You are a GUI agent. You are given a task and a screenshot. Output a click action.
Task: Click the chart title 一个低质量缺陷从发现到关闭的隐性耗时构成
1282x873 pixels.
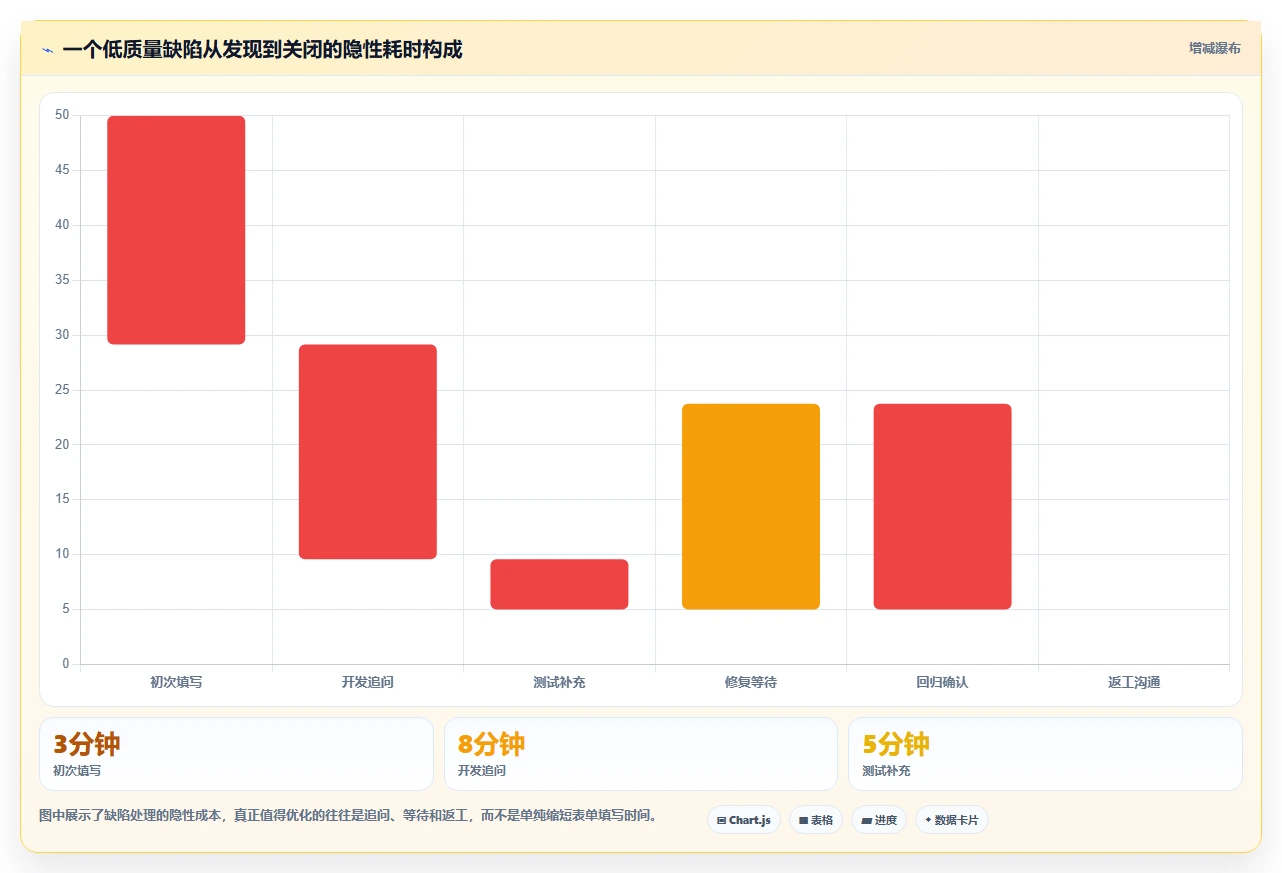click(262, 49)
